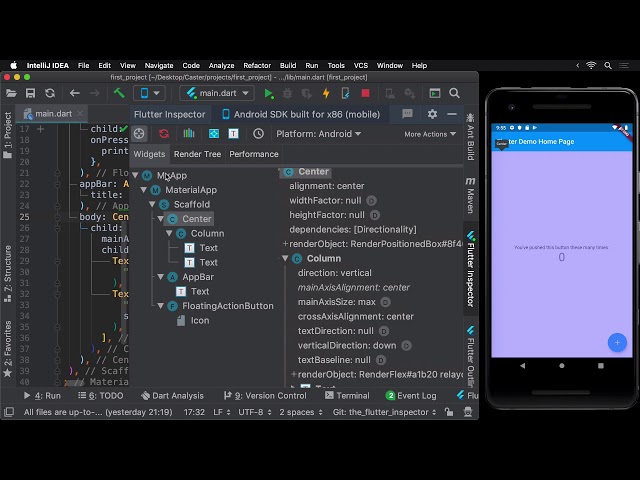The height and width of the screenshot is (480, 640).
Task: Open the Navigate menu
Action: click(x=159, y=65)
